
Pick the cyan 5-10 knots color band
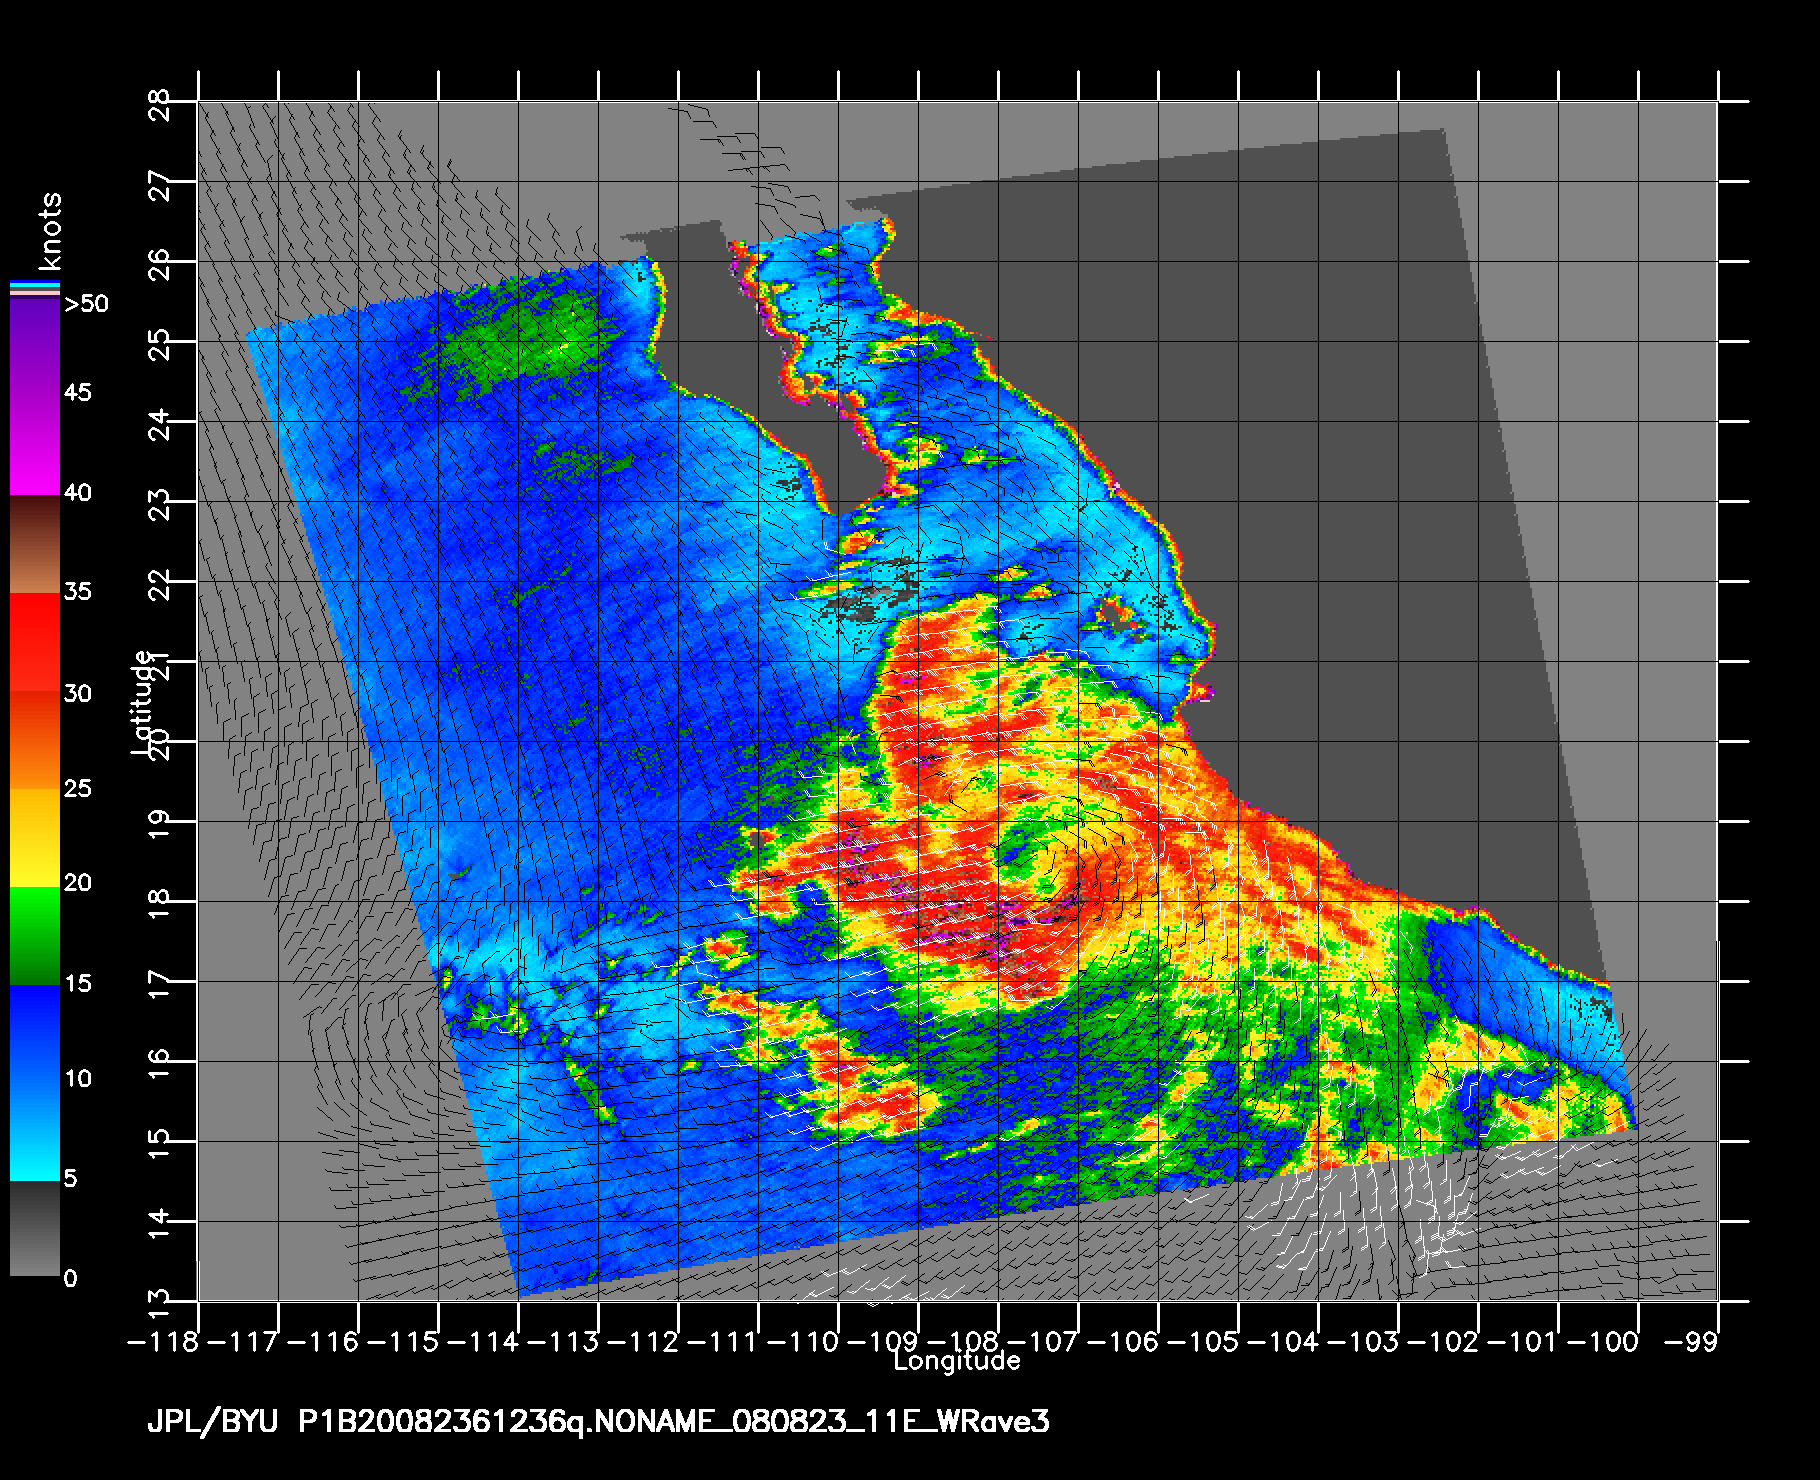(35, 1133)
